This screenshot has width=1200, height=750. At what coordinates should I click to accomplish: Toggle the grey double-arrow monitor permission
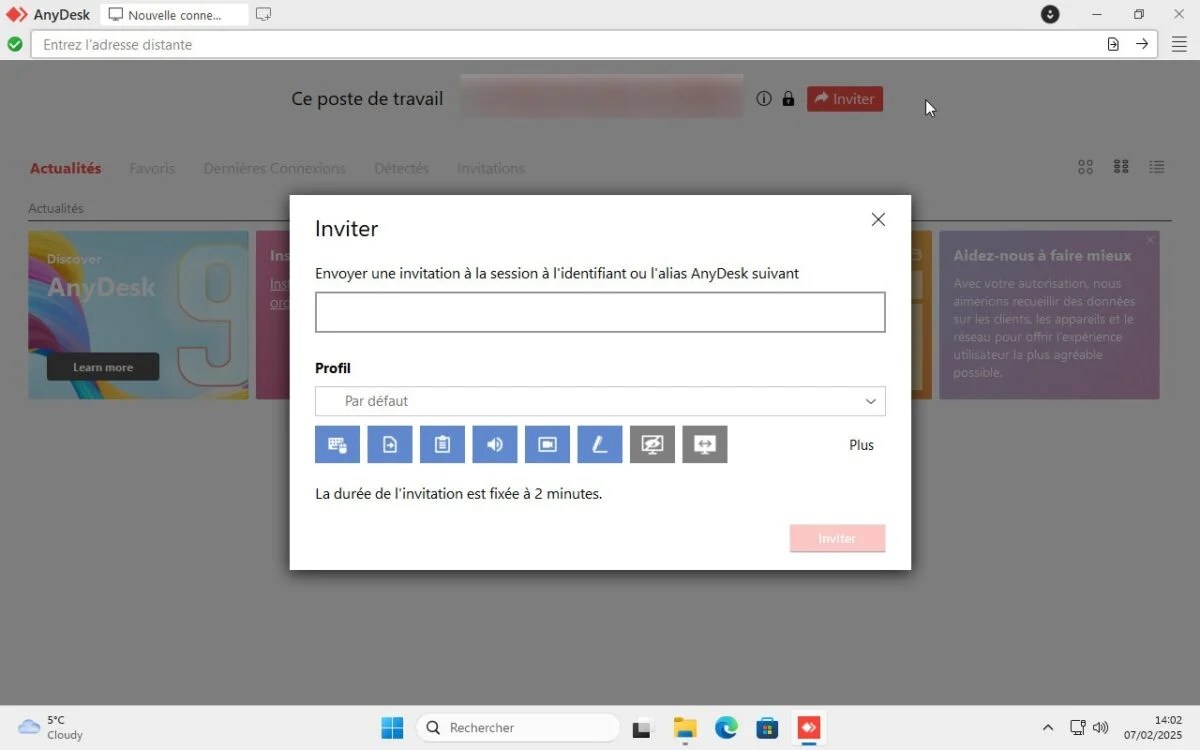(x=705, y=445)
